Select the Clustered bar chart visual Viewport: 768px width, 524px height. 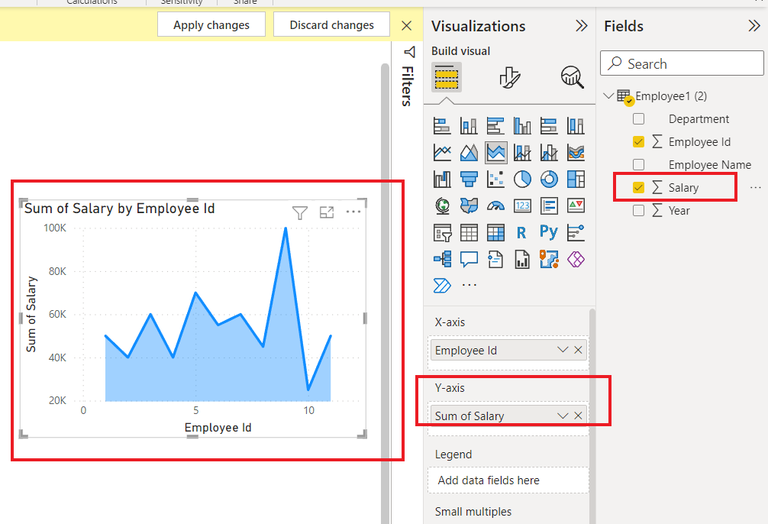pyautogui.click(x=496, y=126)
